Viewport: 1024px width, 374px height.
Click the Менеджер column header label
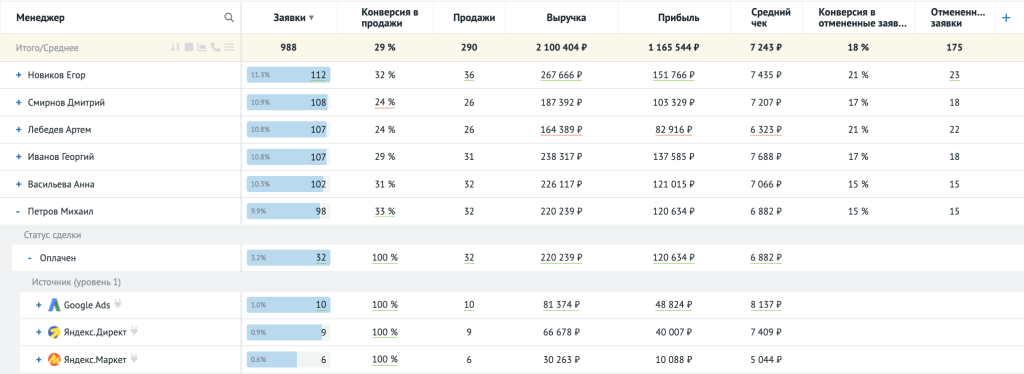pos(40,18)
